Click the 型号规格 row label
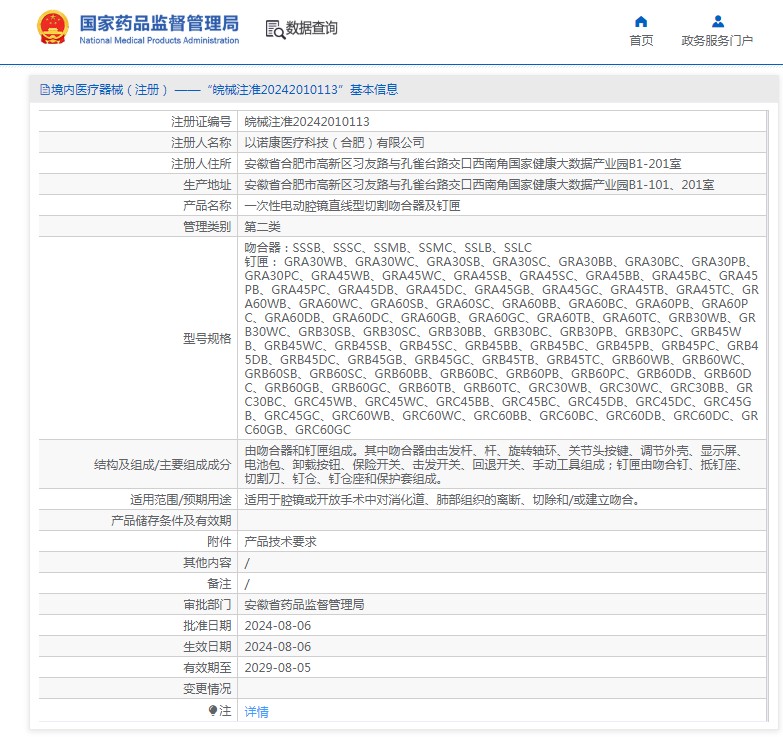 coord(207,339)
